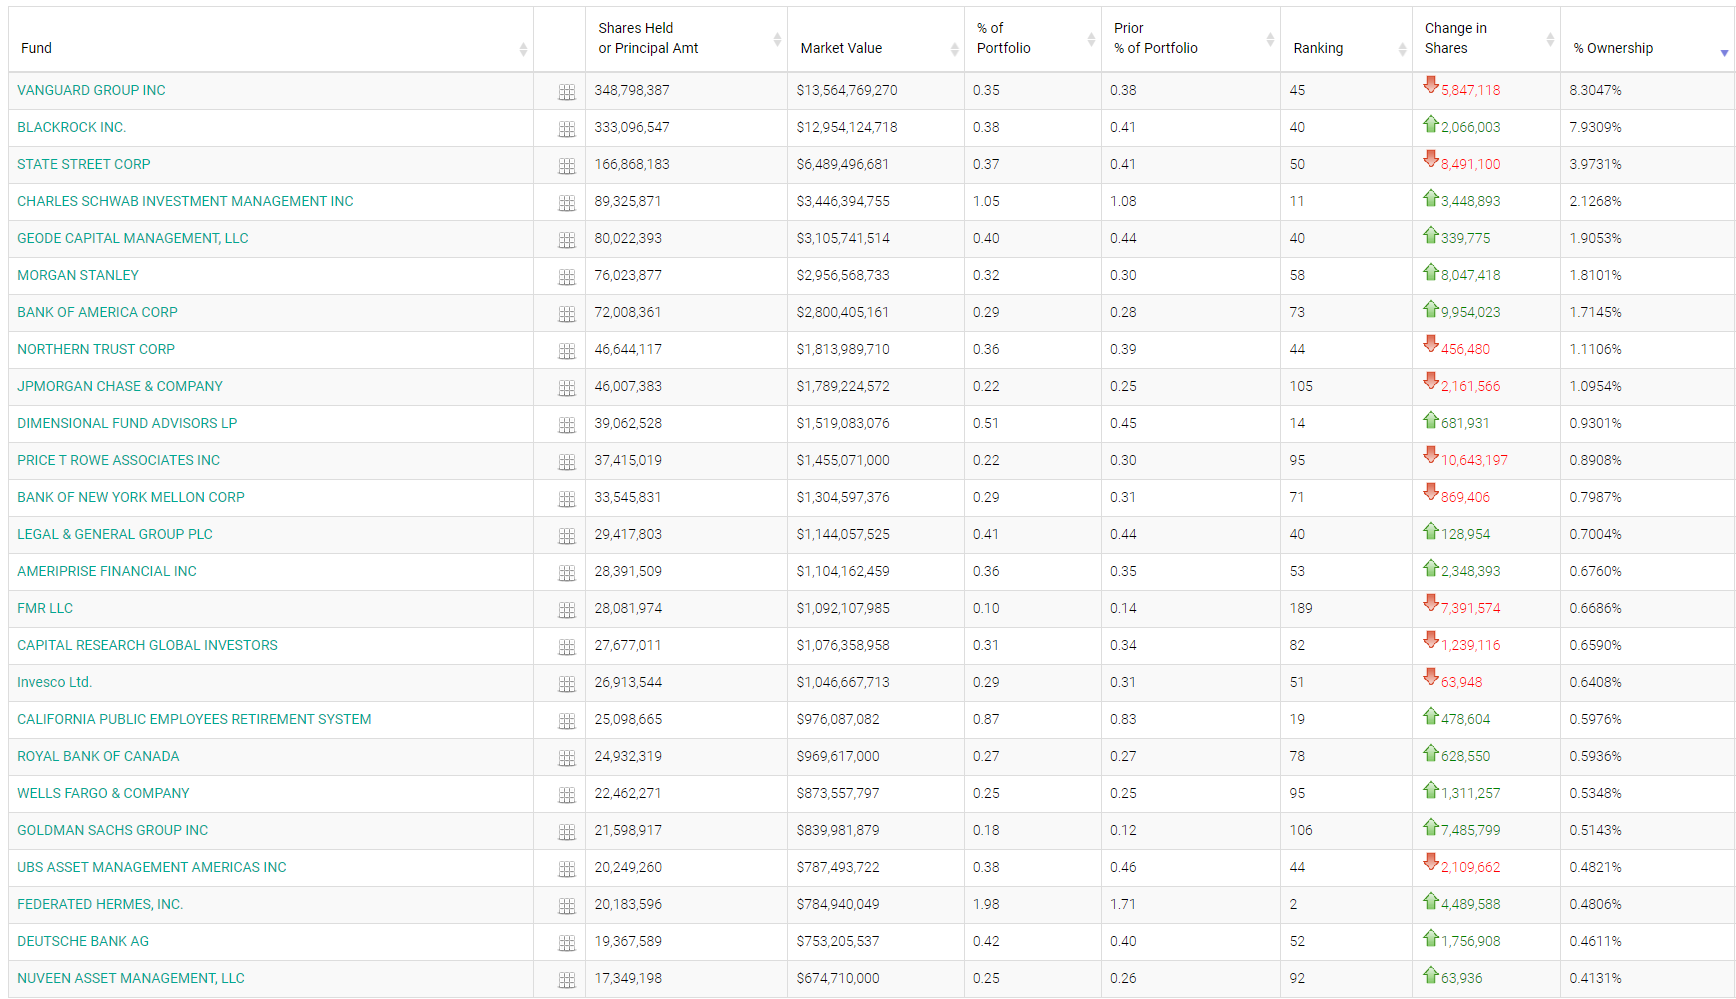Follow BANK OF AMERICA CORP link

97,312
